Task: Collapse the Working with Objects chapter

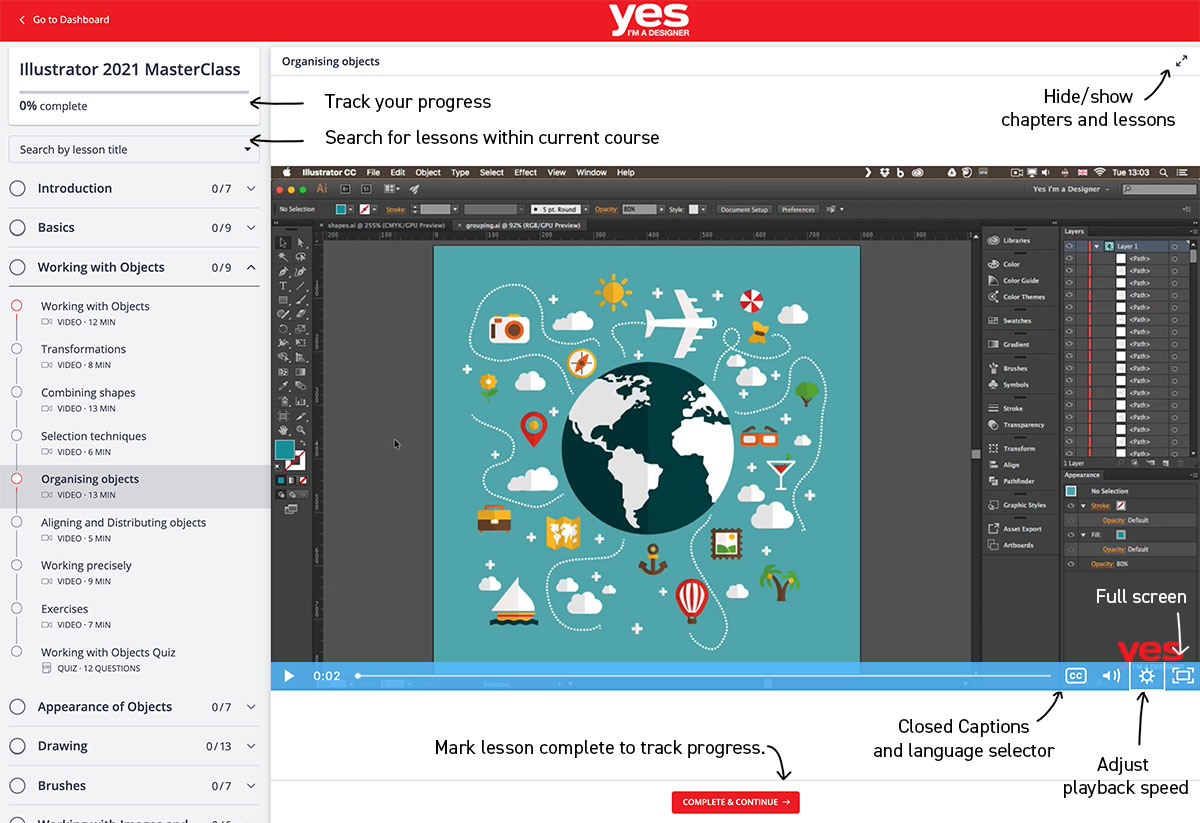Action: (251, 268)
